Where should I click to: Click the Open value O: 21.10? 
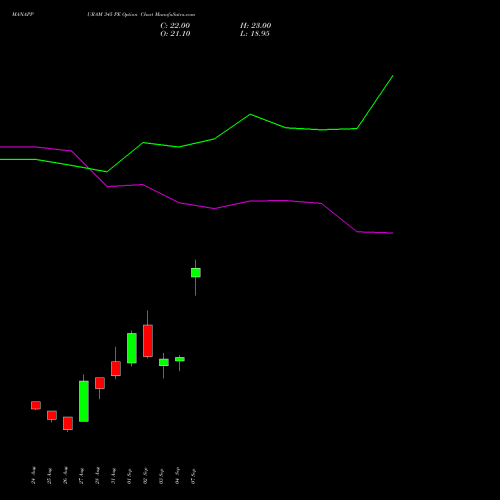(175, 34)
